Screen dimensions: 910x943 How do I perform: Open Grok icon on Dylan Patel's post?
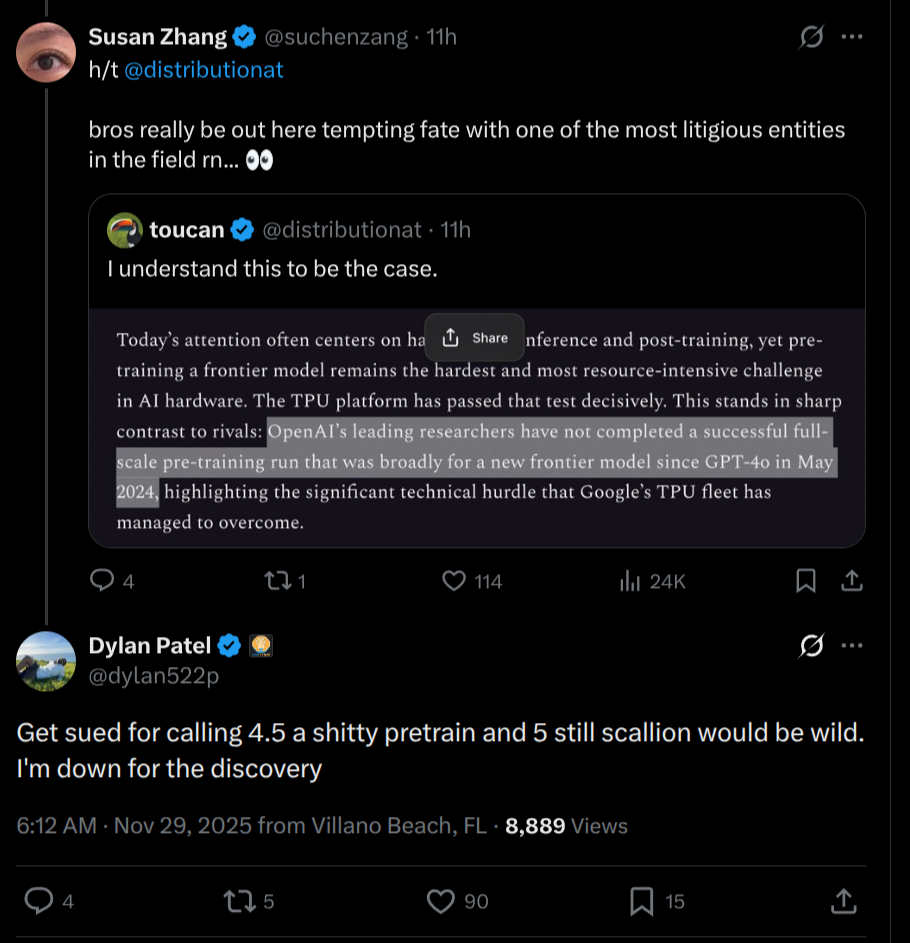point(812,647)
